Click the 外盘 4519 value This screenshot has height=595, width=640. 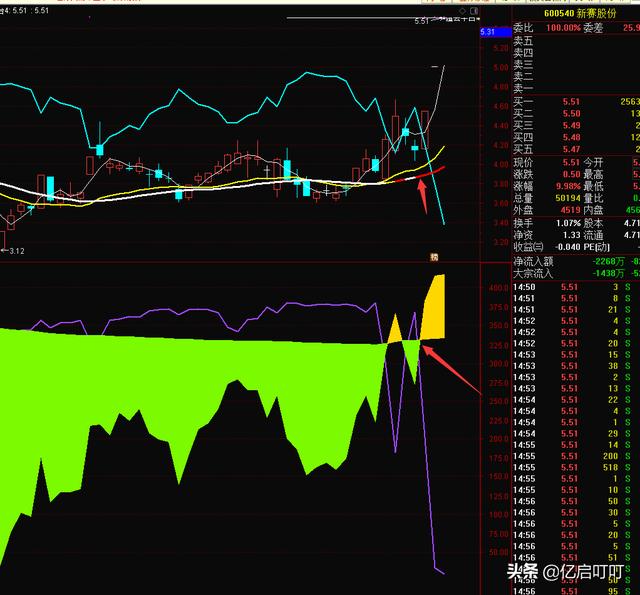(570, 210)
